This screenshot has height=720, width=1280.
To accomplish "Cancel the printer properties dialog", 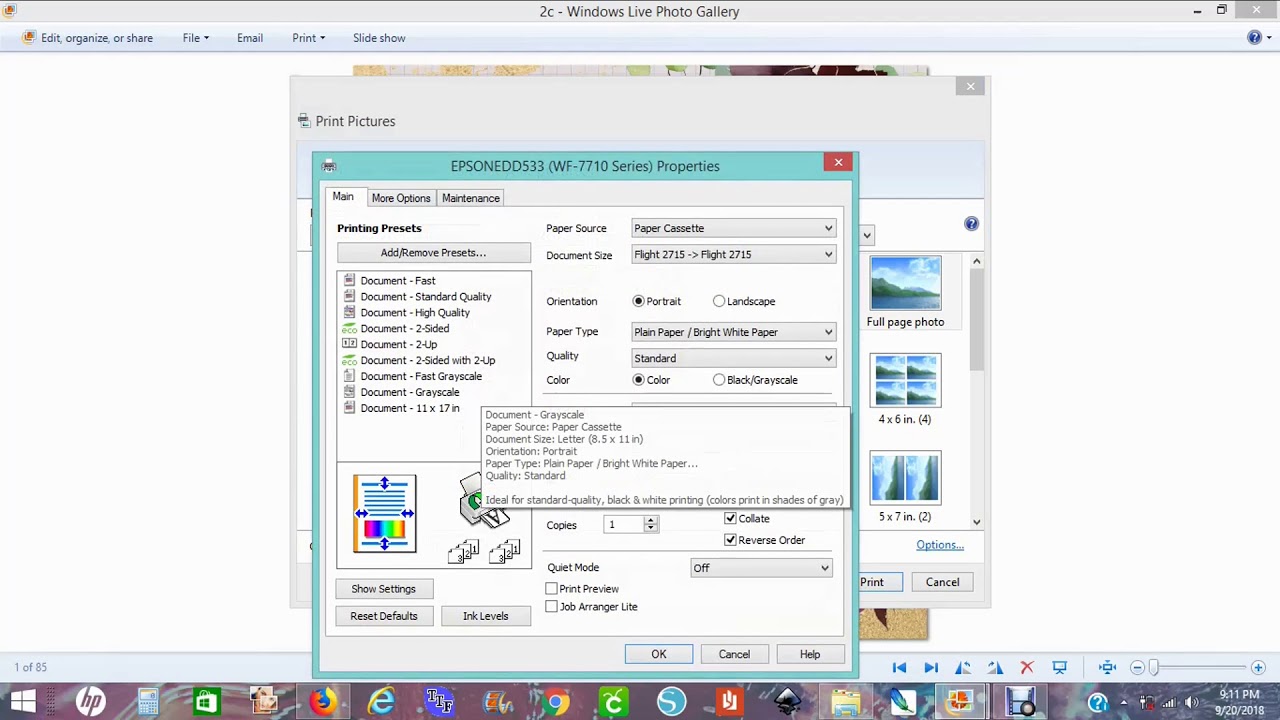I will click(x=734, y=654).
